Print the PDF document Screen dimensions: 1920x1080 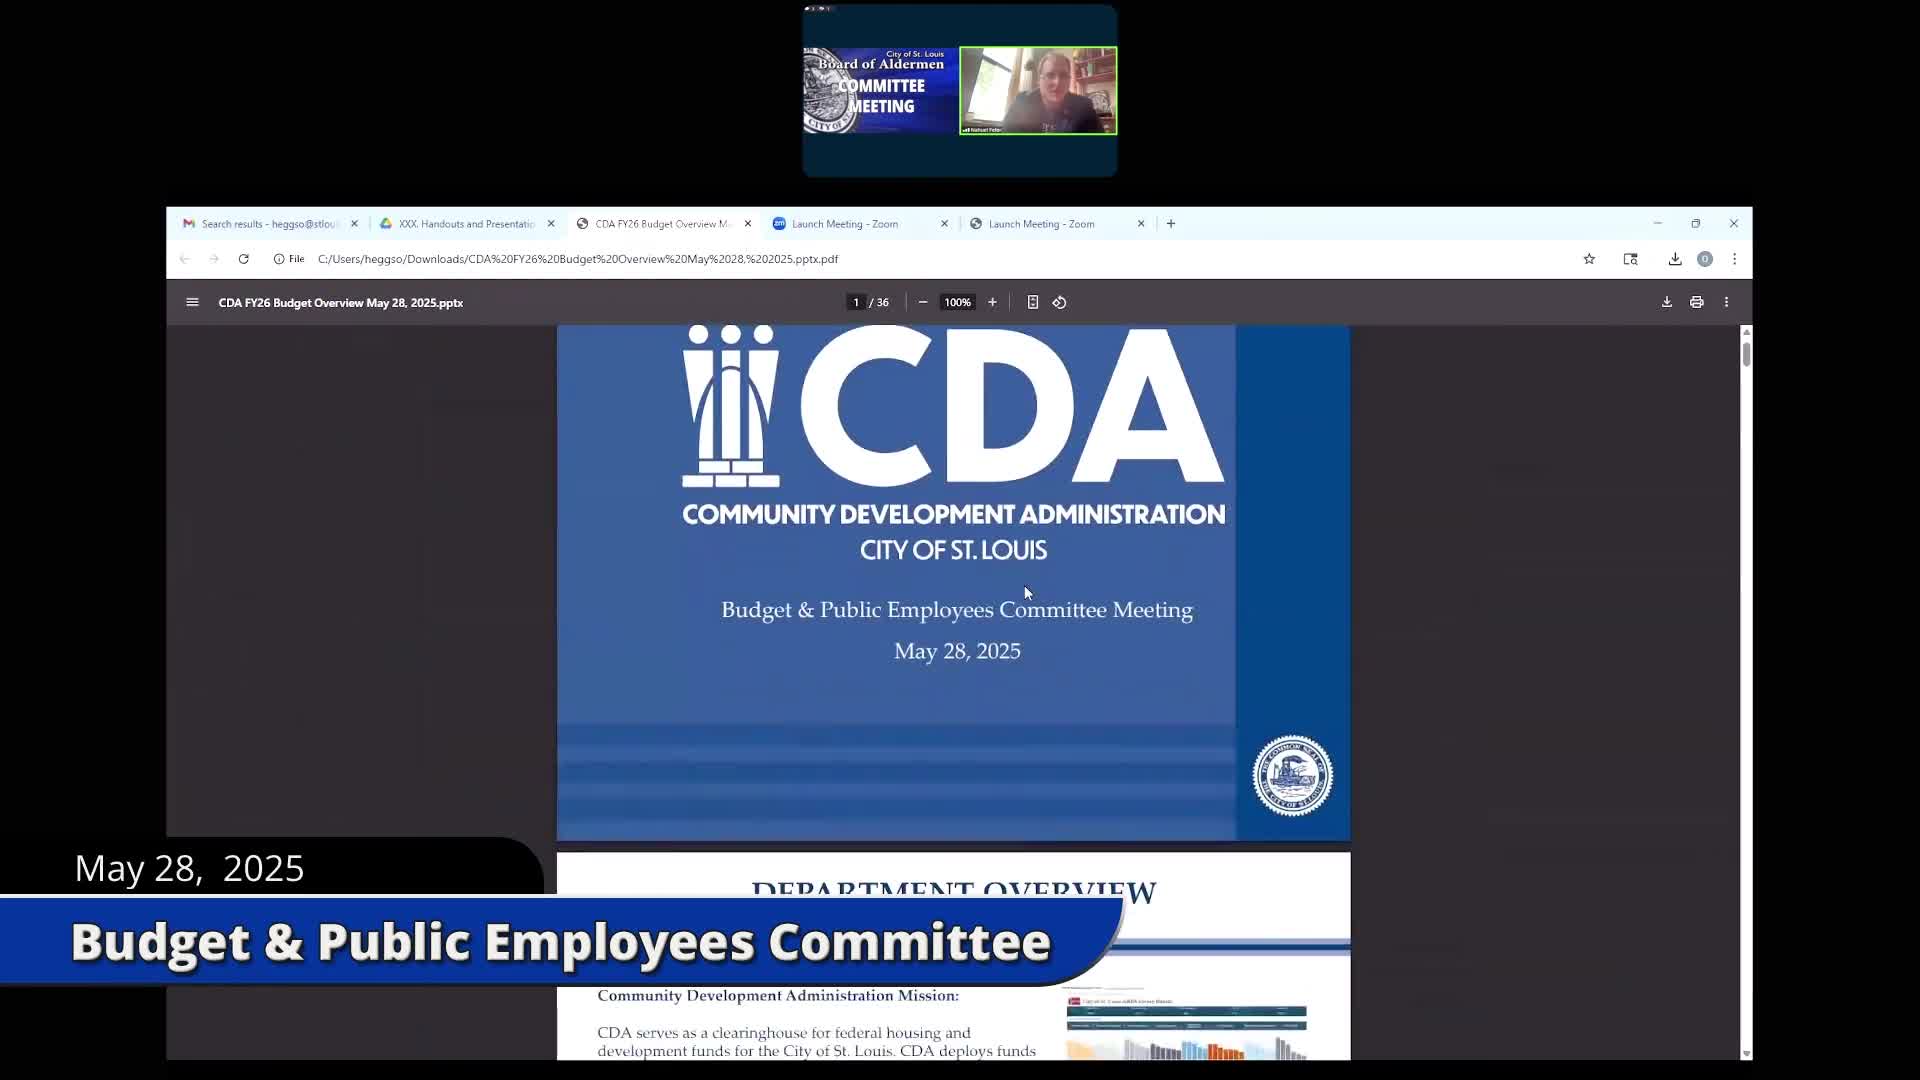tap(1697, 302)
